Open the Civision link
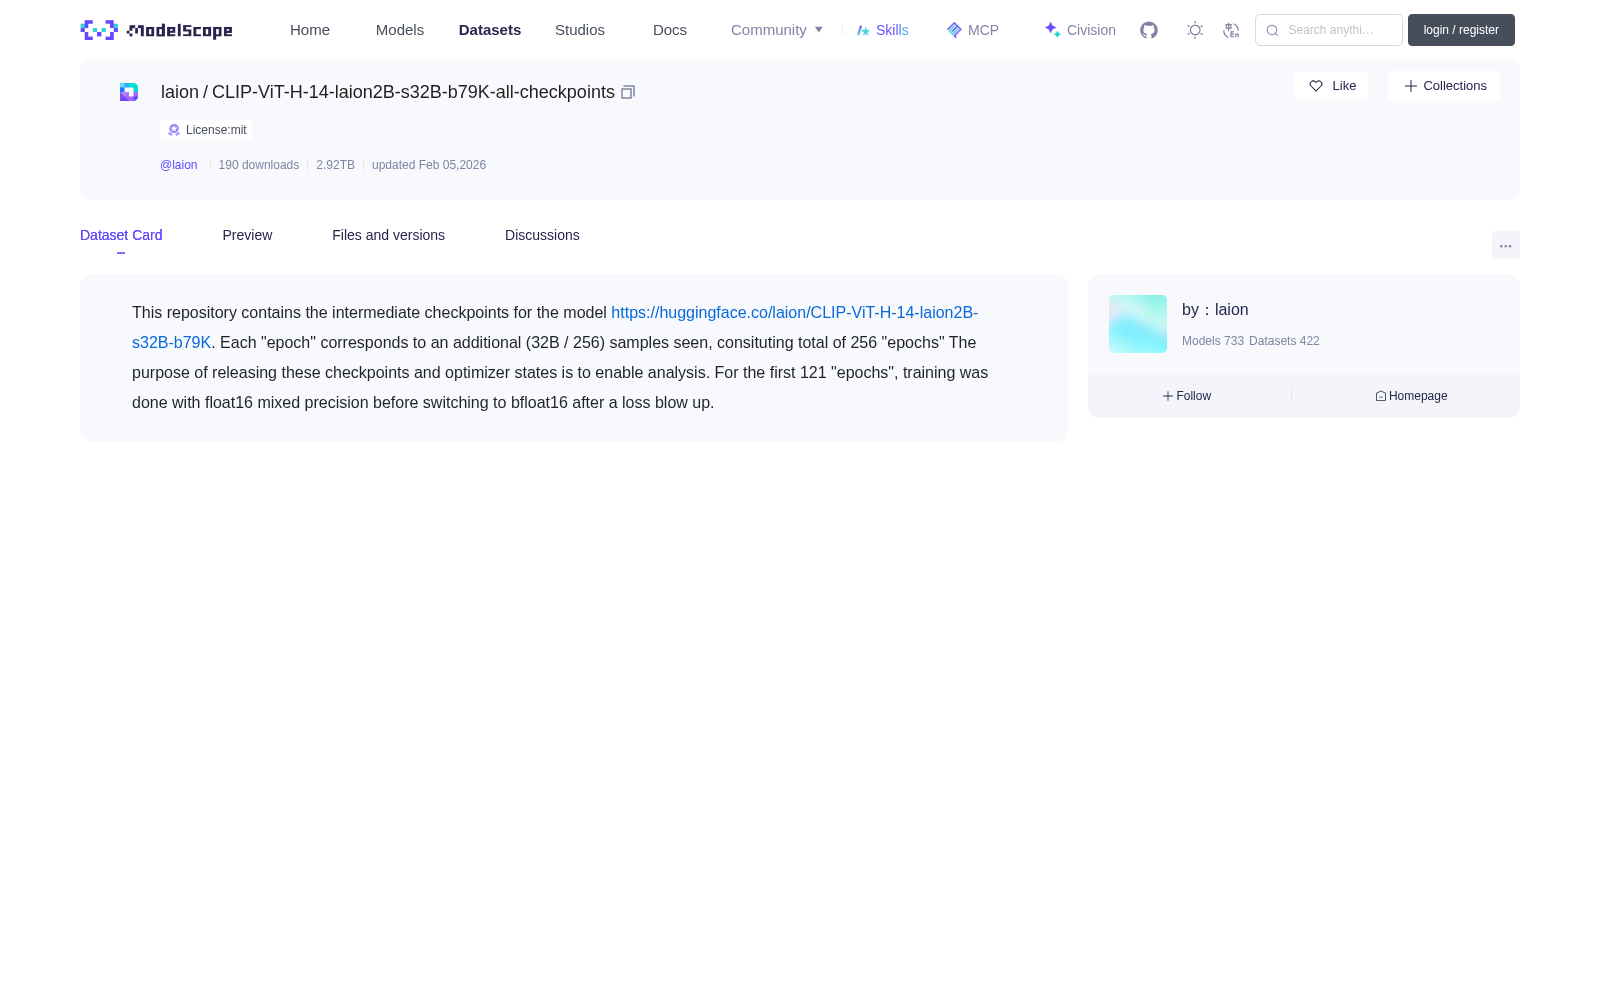Image resolution: width=1600 pixels, height=1000 pixels. tap(1080, 30)
